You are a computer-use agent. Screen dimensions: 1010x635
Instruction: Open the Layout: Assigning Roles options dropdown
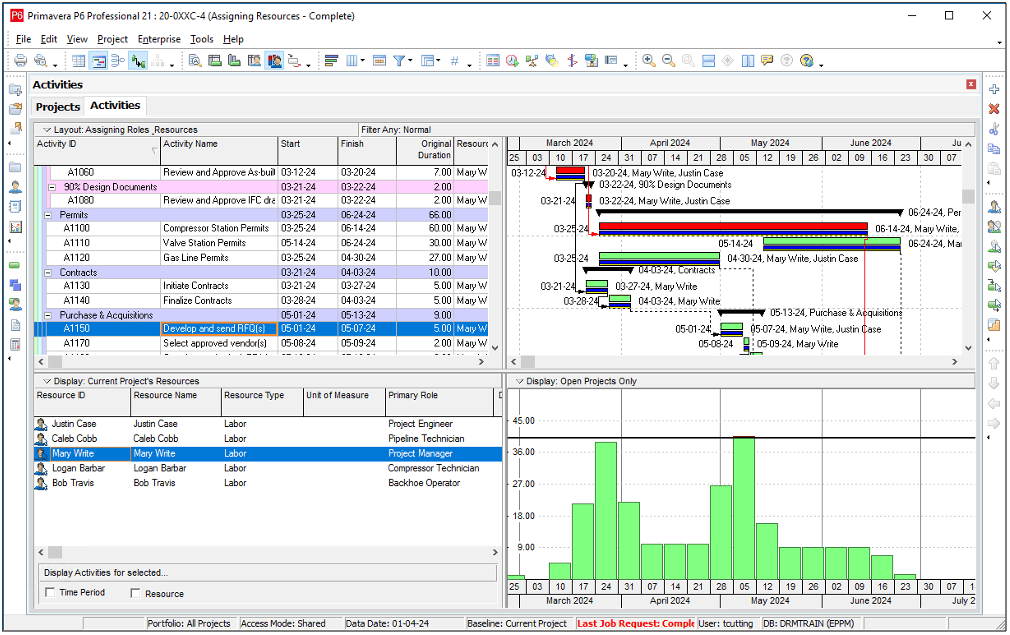click(46, 129)
